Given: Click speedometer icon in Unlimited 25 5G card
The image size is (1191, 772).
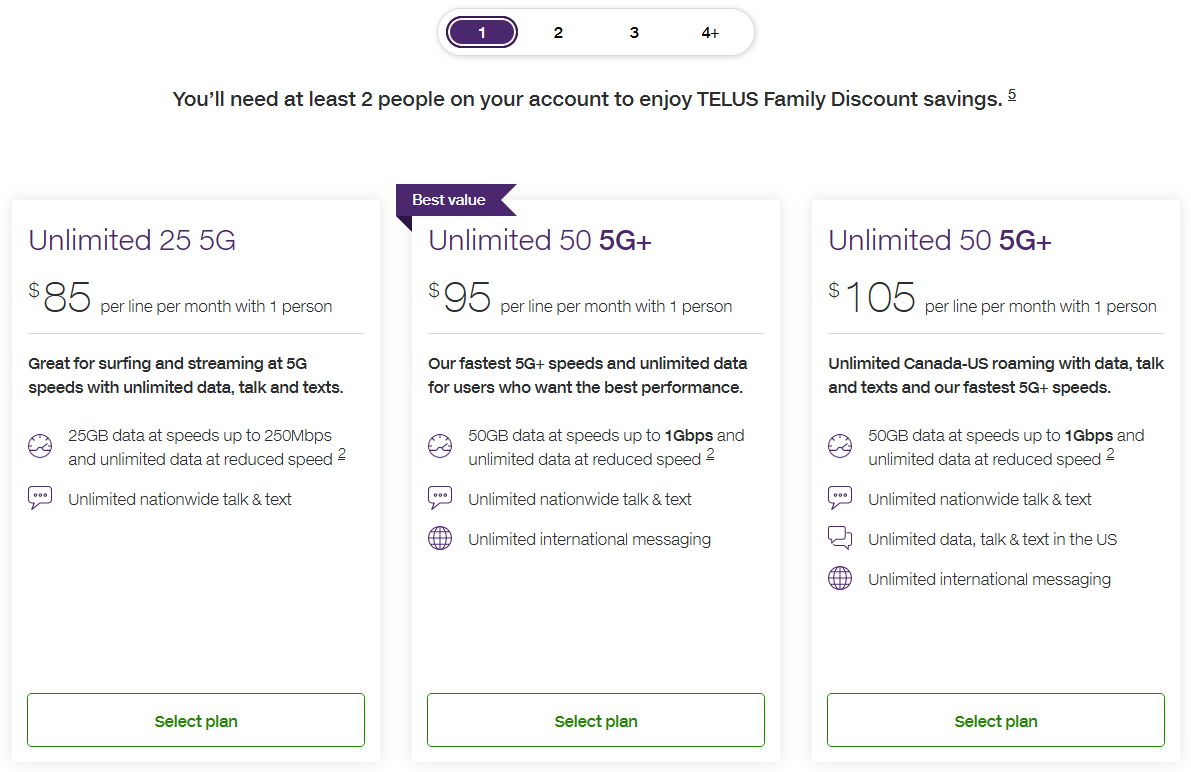Looking at the screenshot, I should pyautogui.click(x=40, y=447).
